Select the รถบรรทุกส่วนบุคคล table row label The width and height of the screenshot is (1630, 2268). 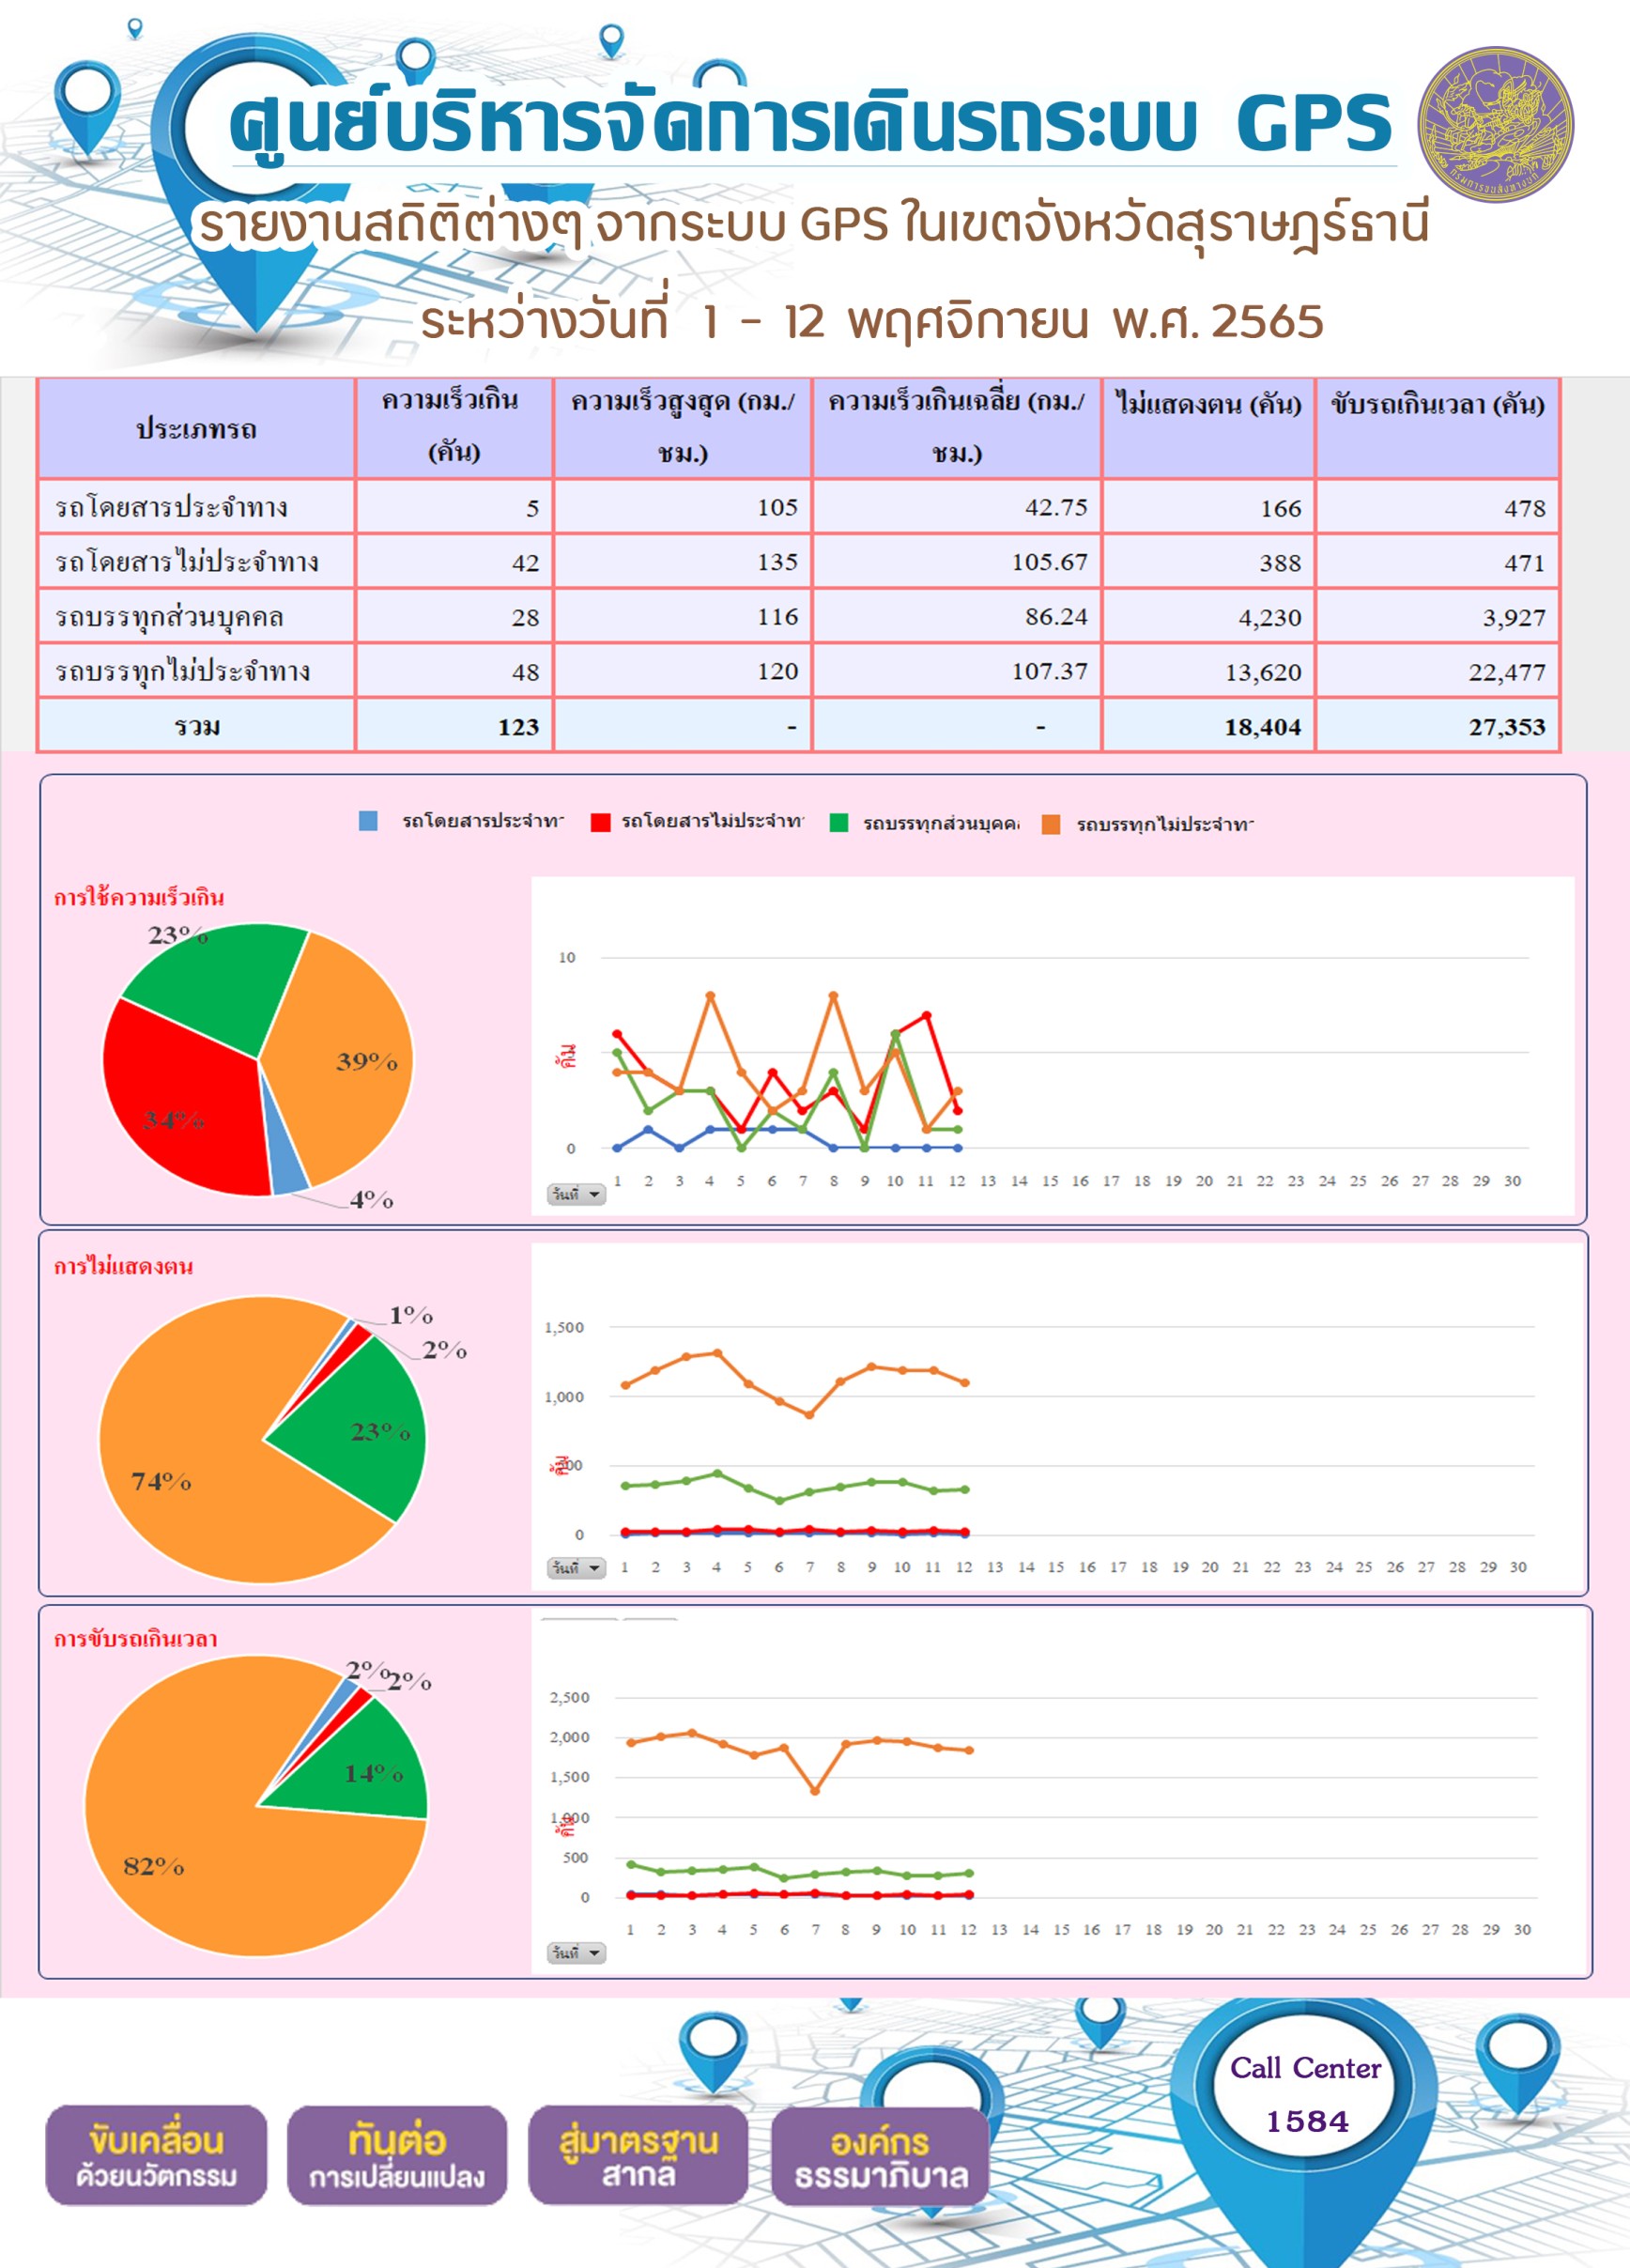pos(169,617)
